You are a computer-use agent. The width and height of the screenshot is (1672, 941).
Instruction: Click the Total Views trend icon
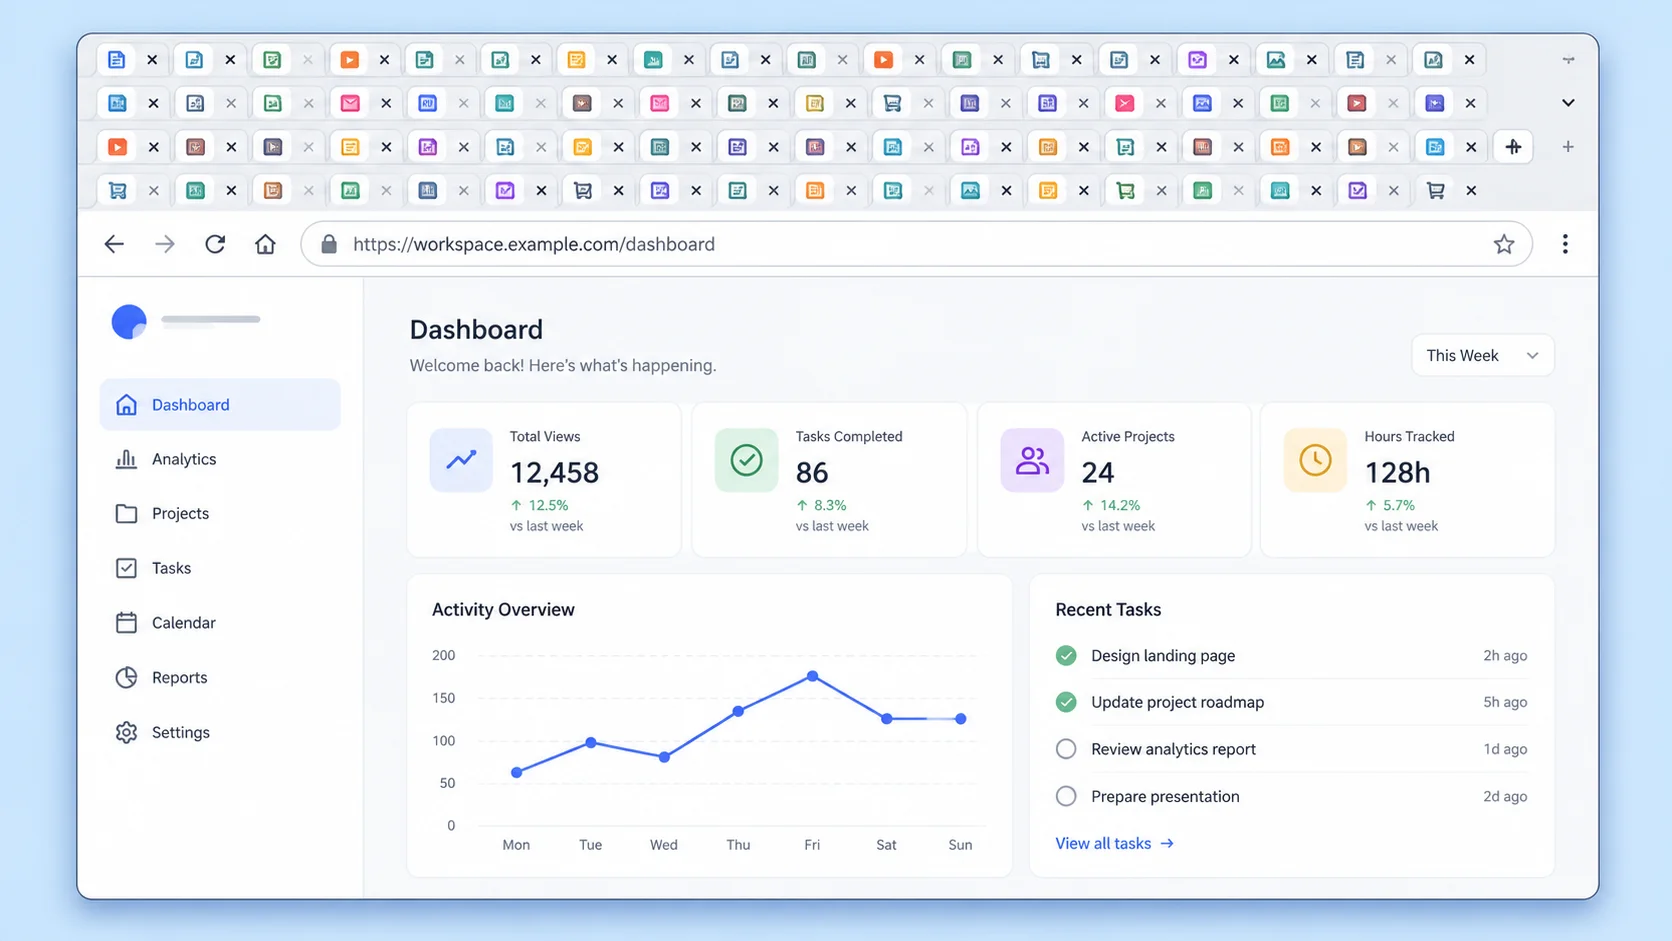point(461,460)
